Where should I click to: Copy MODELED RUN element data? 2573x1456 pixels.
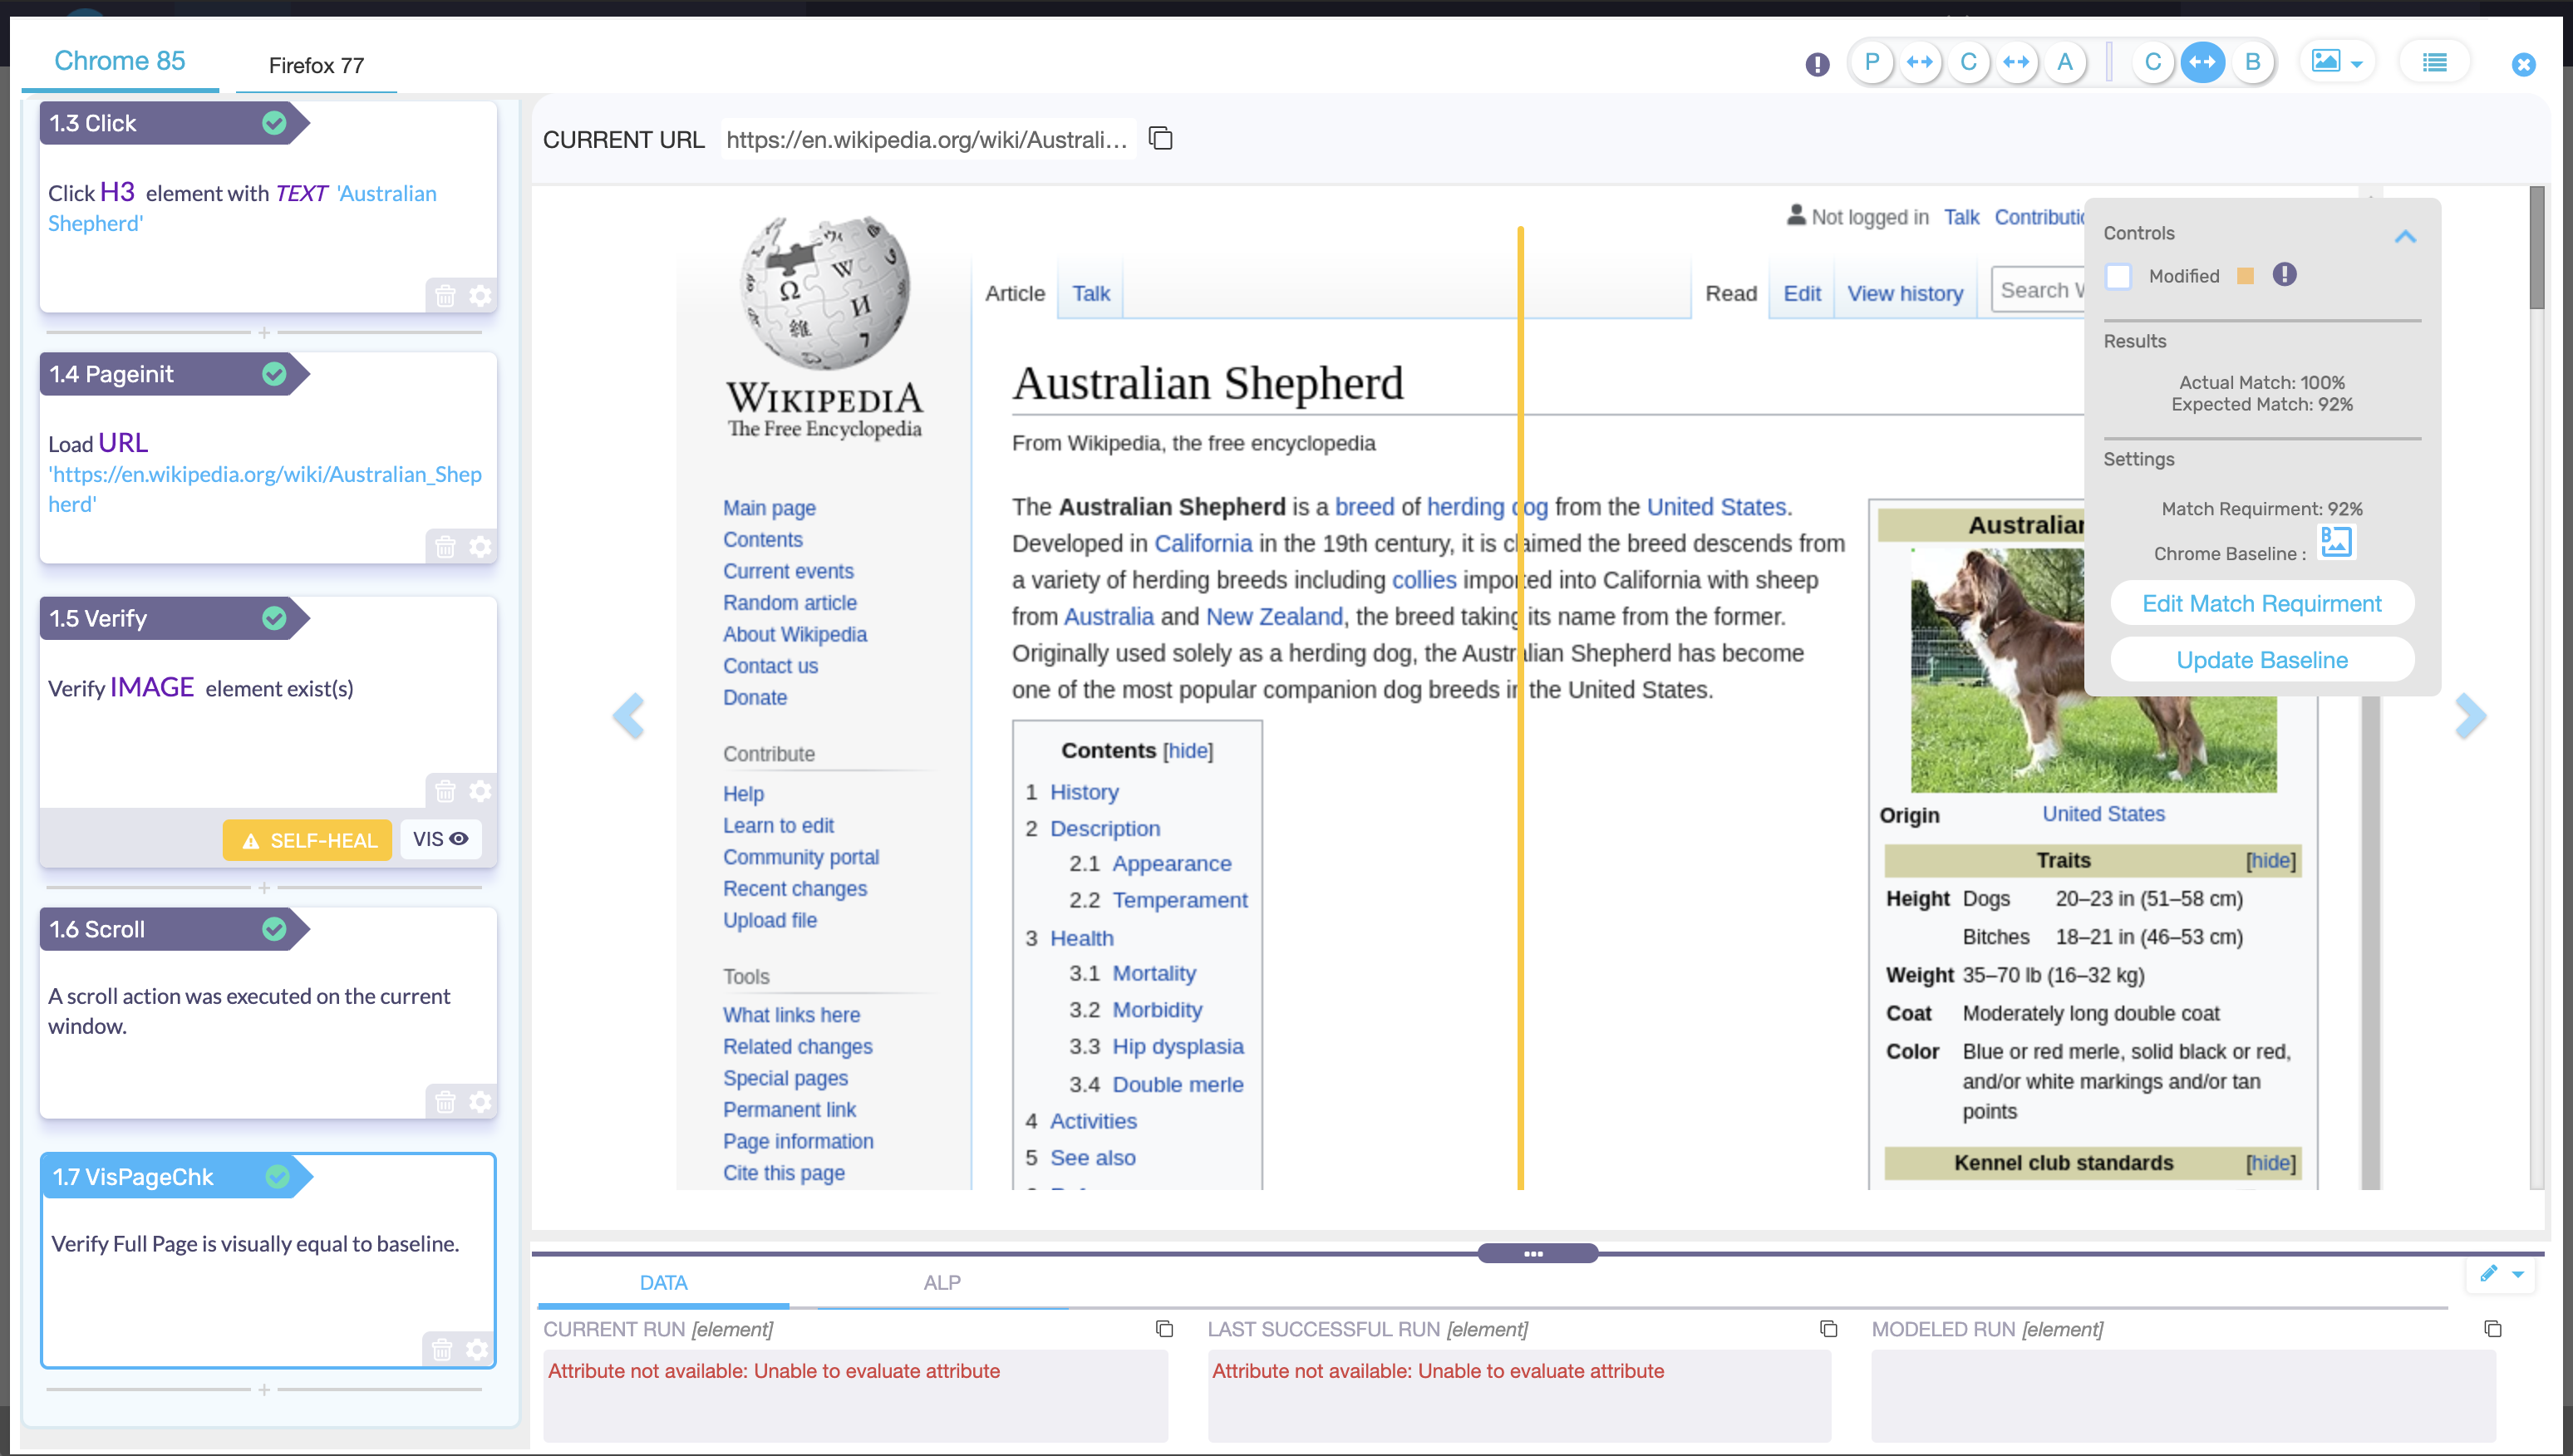coord(2493,1328)
